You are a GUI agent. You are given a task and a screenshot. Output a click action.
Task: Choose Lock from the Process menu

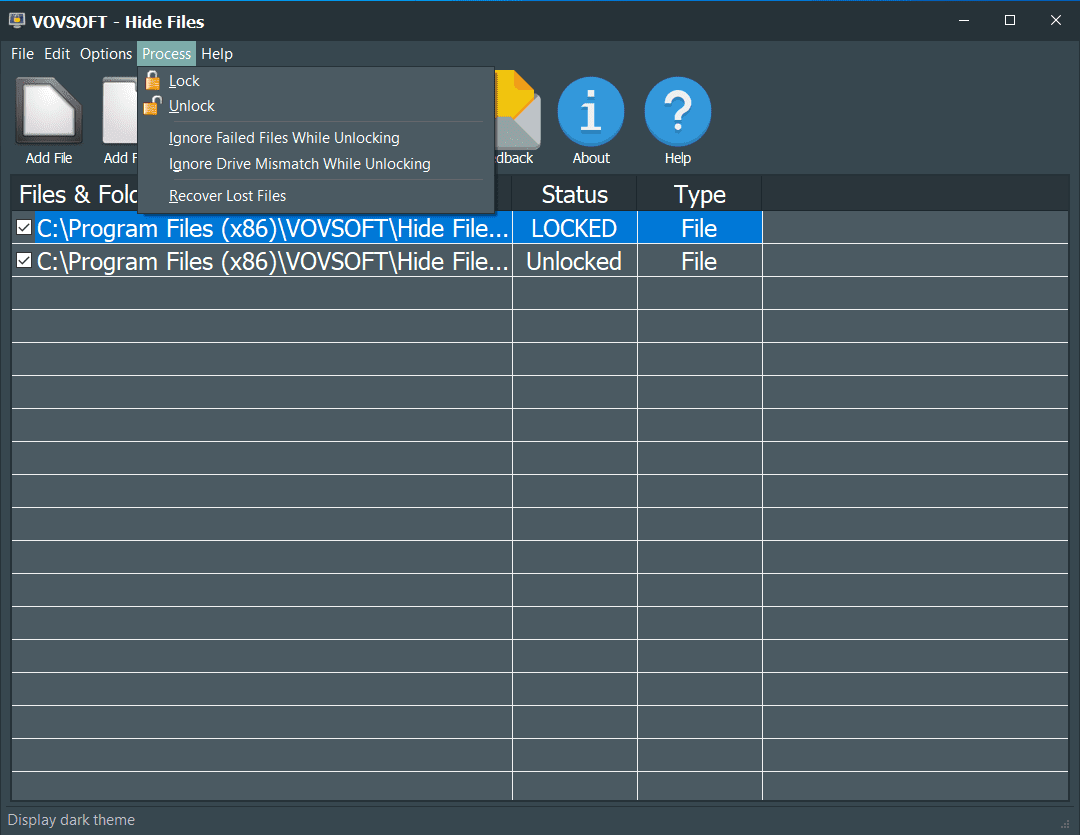coord(316,81)
